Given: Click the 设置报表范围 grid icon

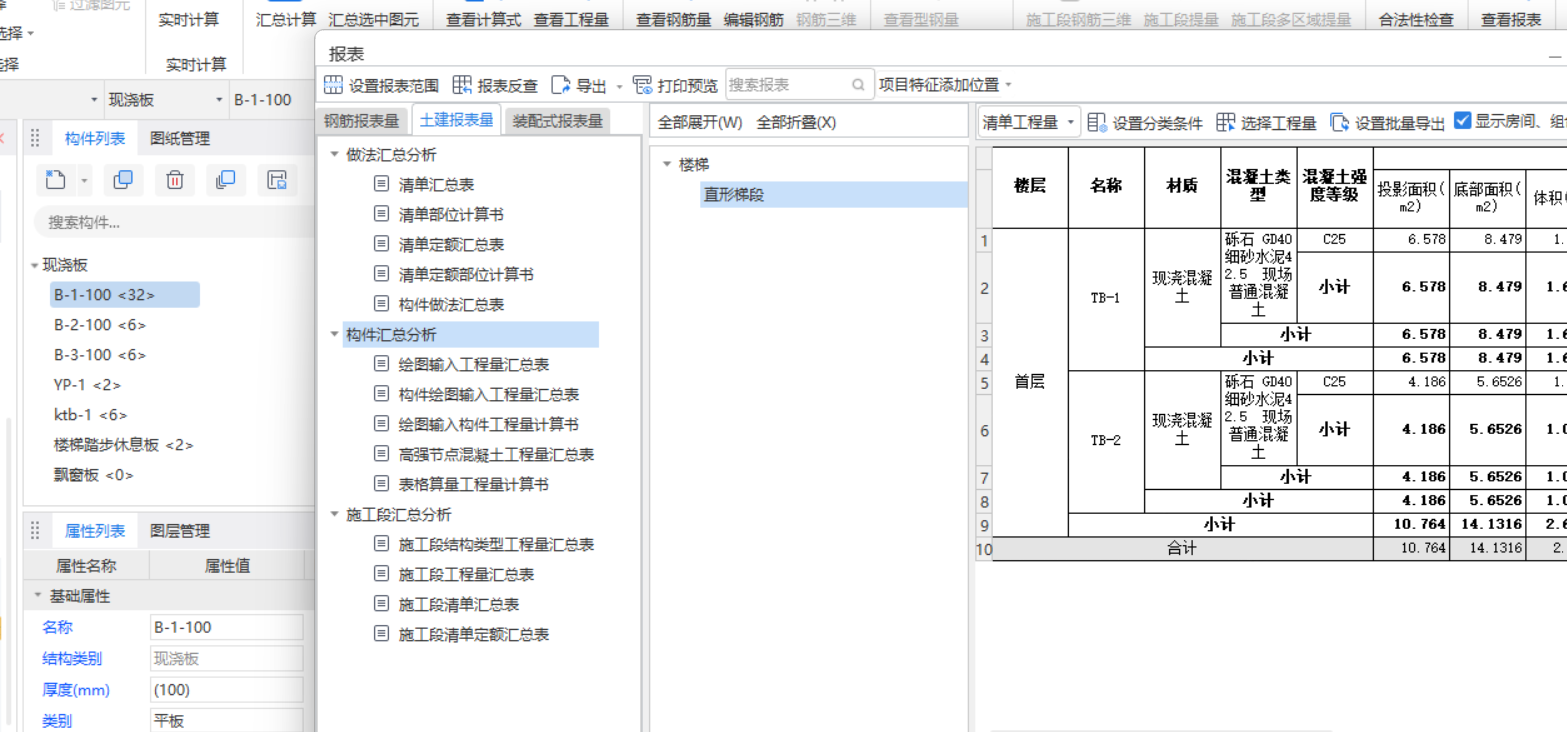Looking at the screenshot, I should pyautogui.click(x=333, y=85).
